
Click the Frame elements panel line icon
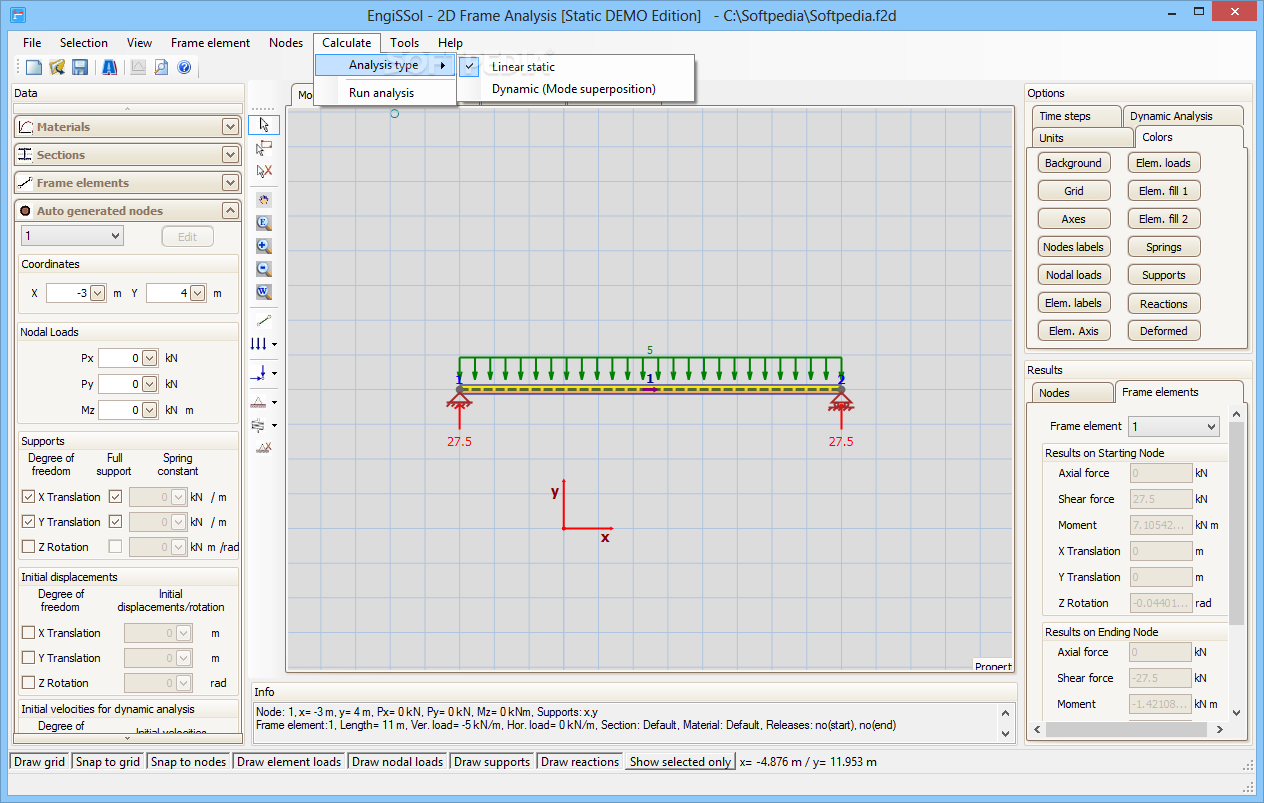coord(26,183)
